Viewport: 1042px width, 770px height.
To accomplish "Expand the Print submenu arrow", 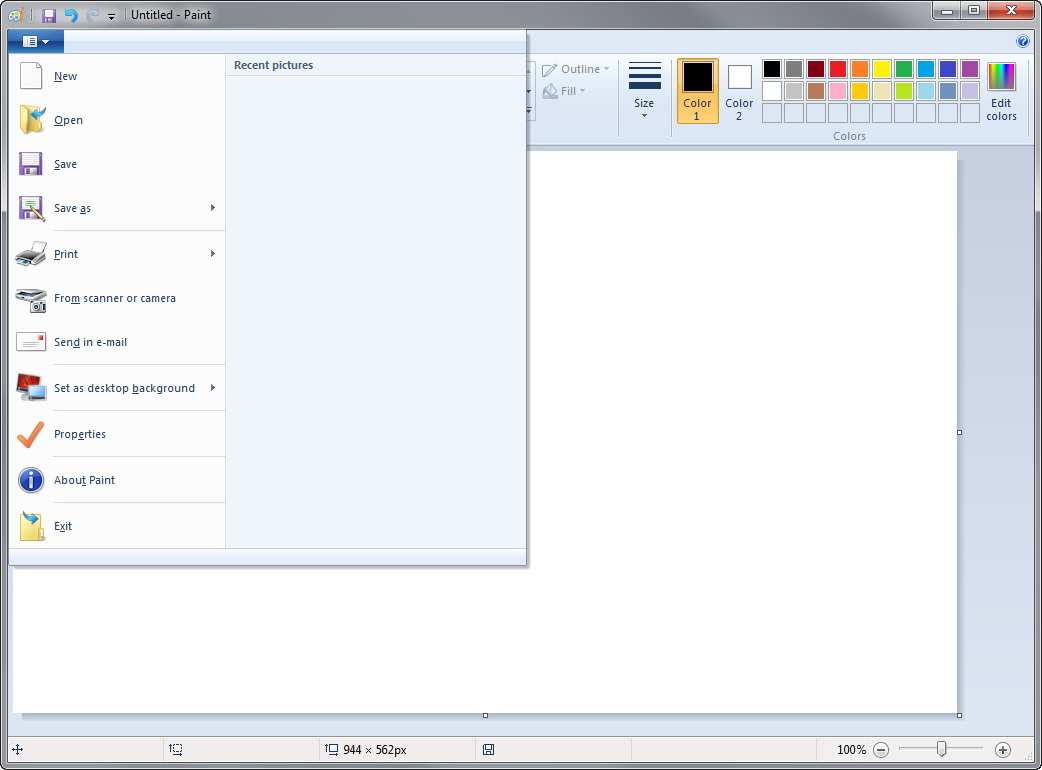I will pyautogui.click(x=213, y=254).
